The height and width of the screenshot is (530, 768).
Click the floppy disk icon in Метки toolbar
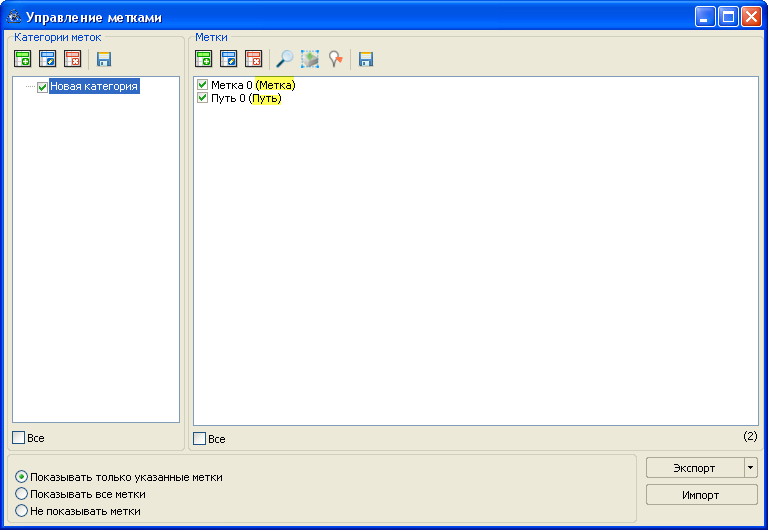[366, 59]
